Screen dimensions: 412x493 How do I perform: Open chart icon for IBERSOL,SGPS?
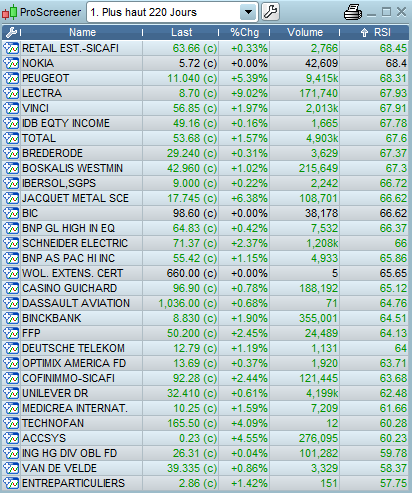(x=11, y=183)
